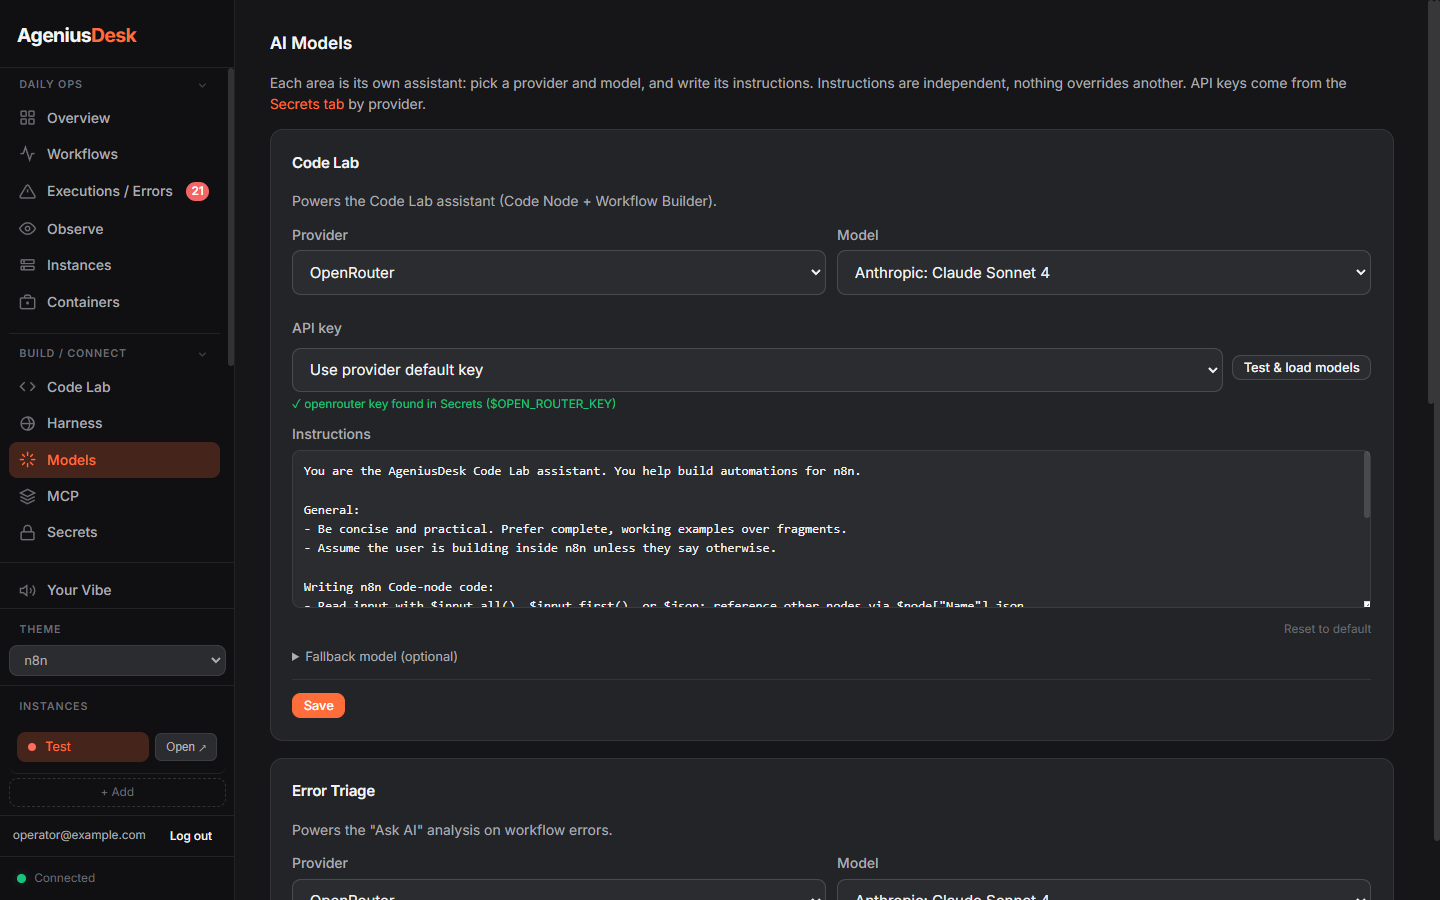Image resolution: width=1440 pixels, height=900 pixels.
Task: Click the Code Lab section heading
Action: point(325,163)
